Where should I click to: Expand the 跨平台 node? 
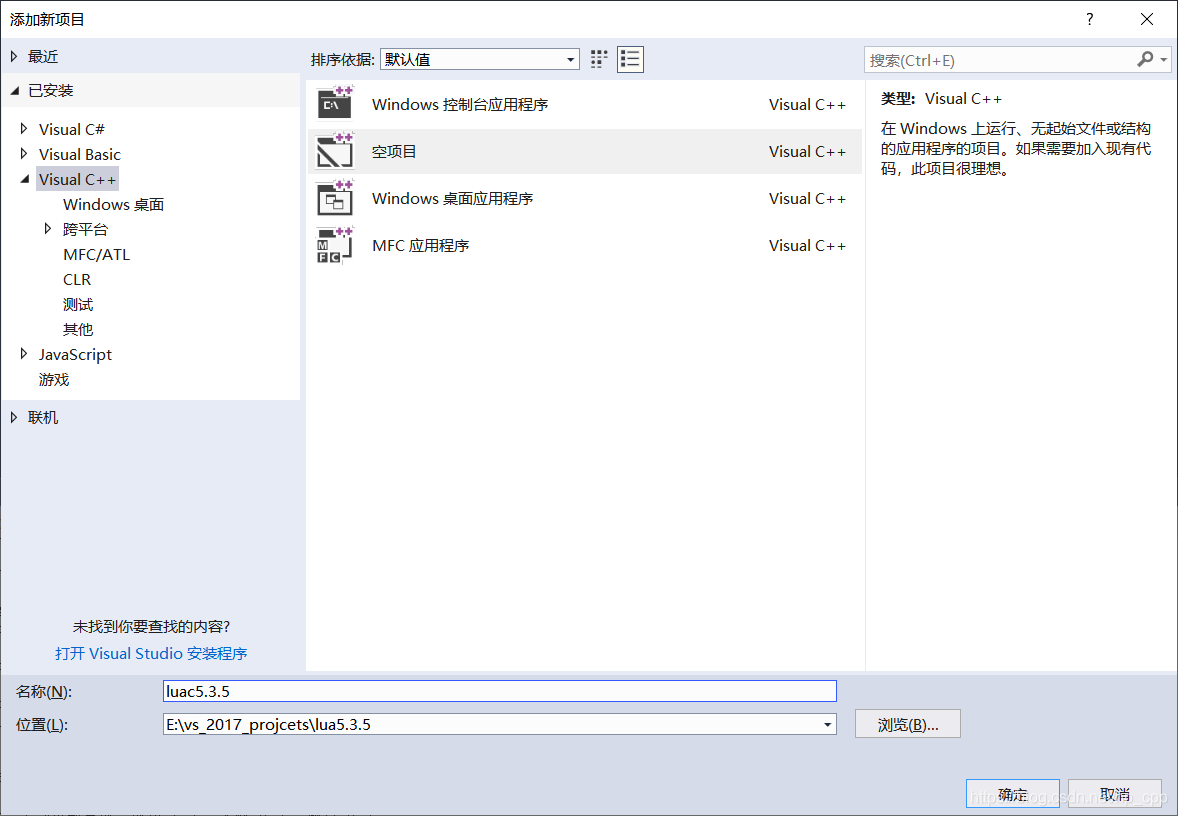pyautogui.click(x=48, y=229)
